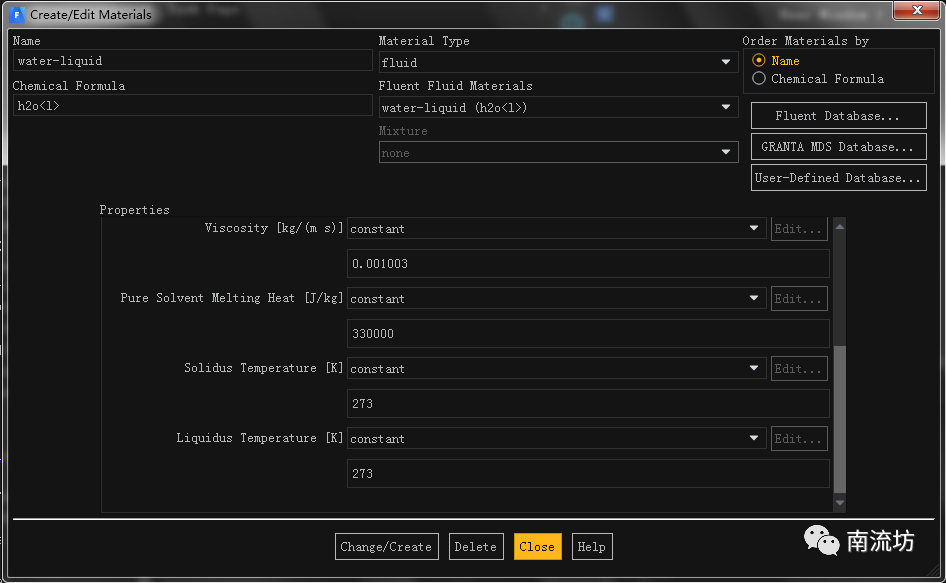This screenshot has height=583, width=946.
Task: Click the Change/Create button
Action: (x=387, y=546)
